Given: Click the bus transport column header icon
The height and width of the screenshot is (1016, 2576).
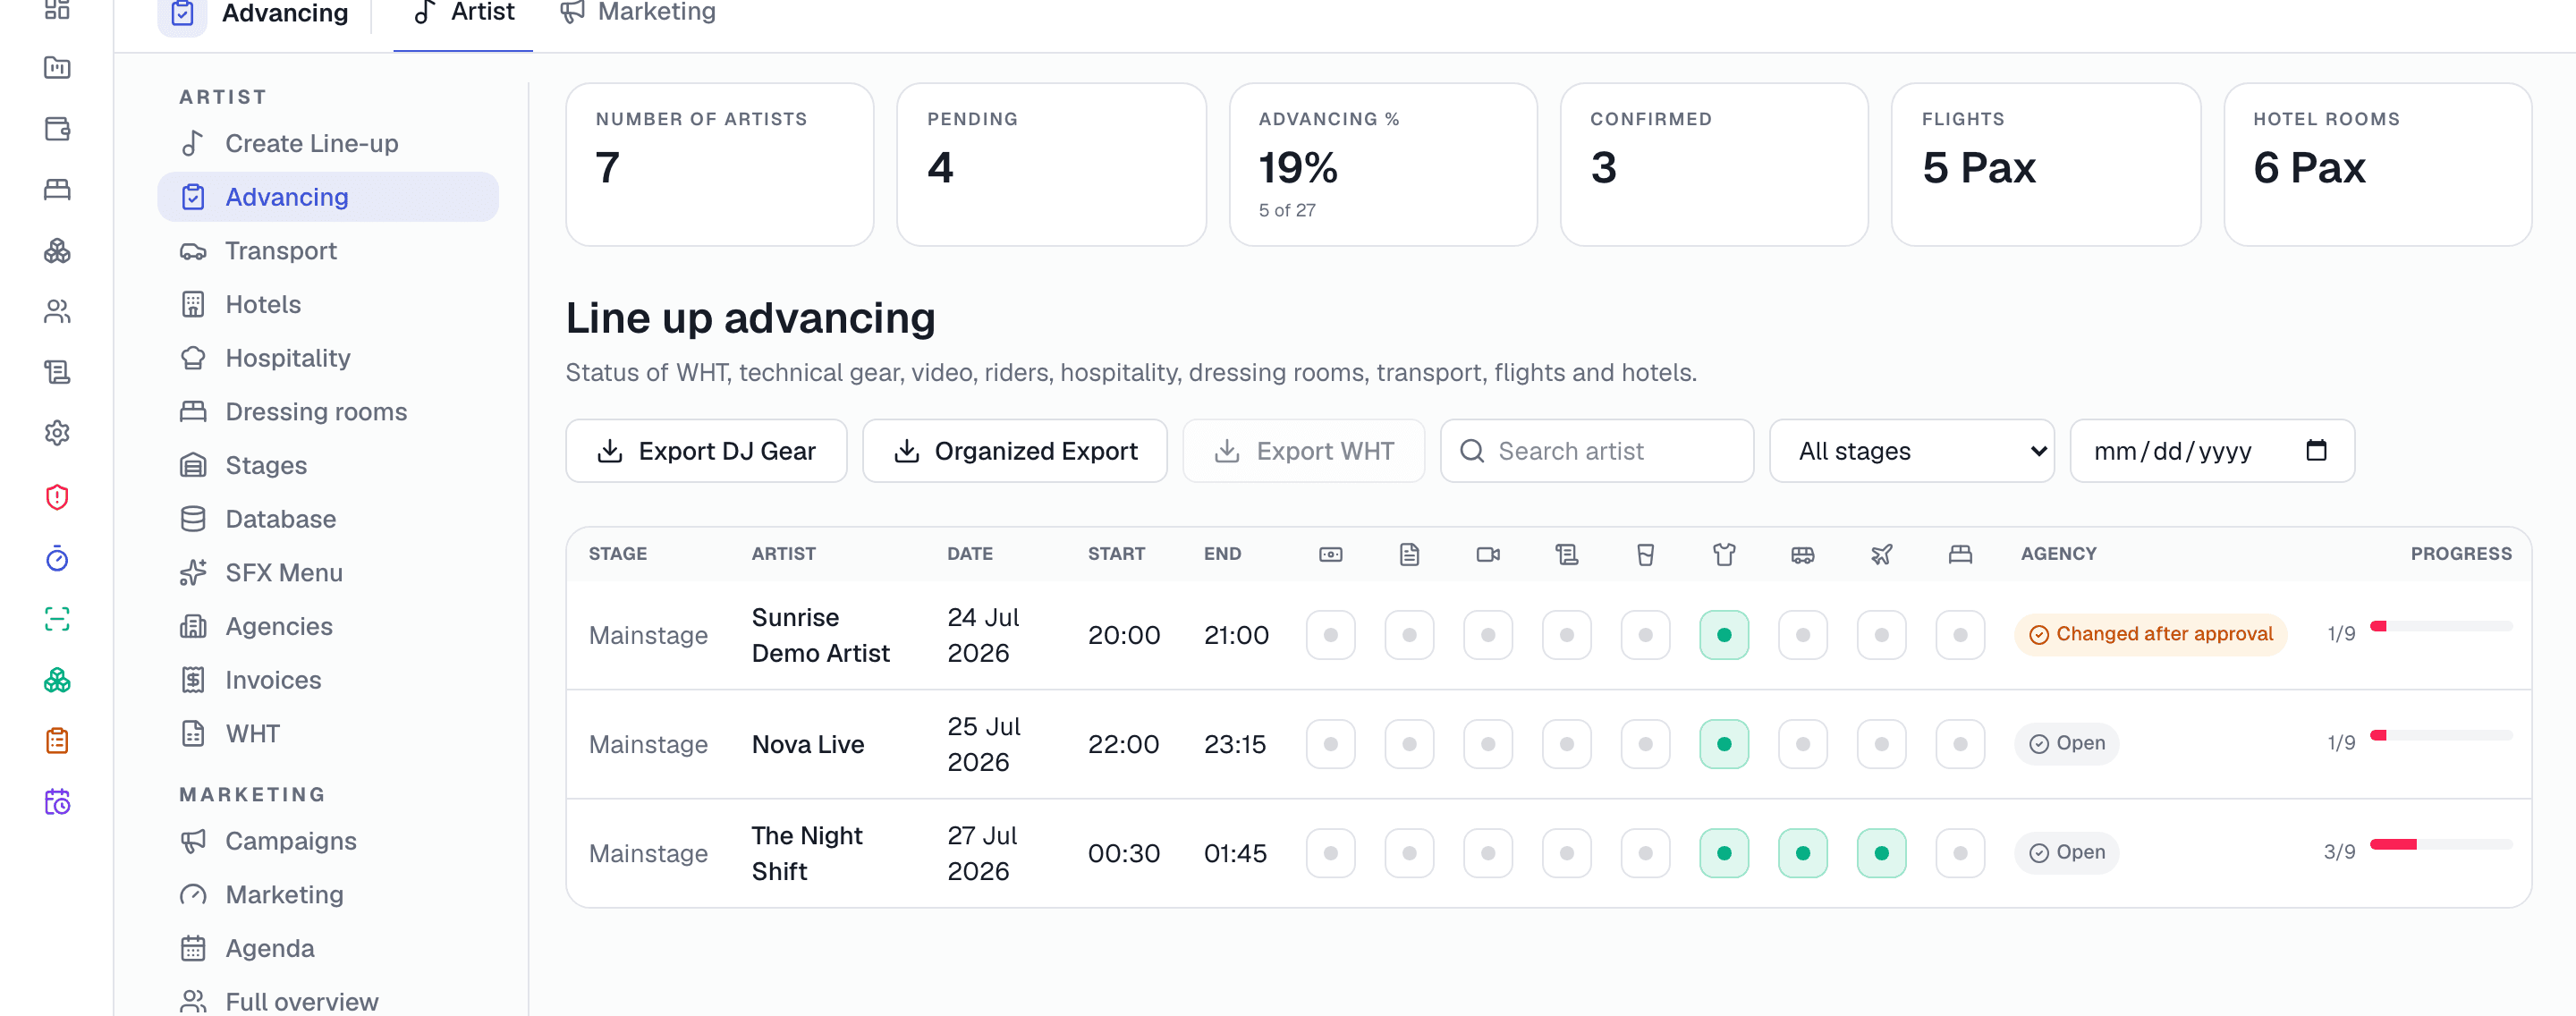Looking at the screenshot, I should [x=1802, y=554].
